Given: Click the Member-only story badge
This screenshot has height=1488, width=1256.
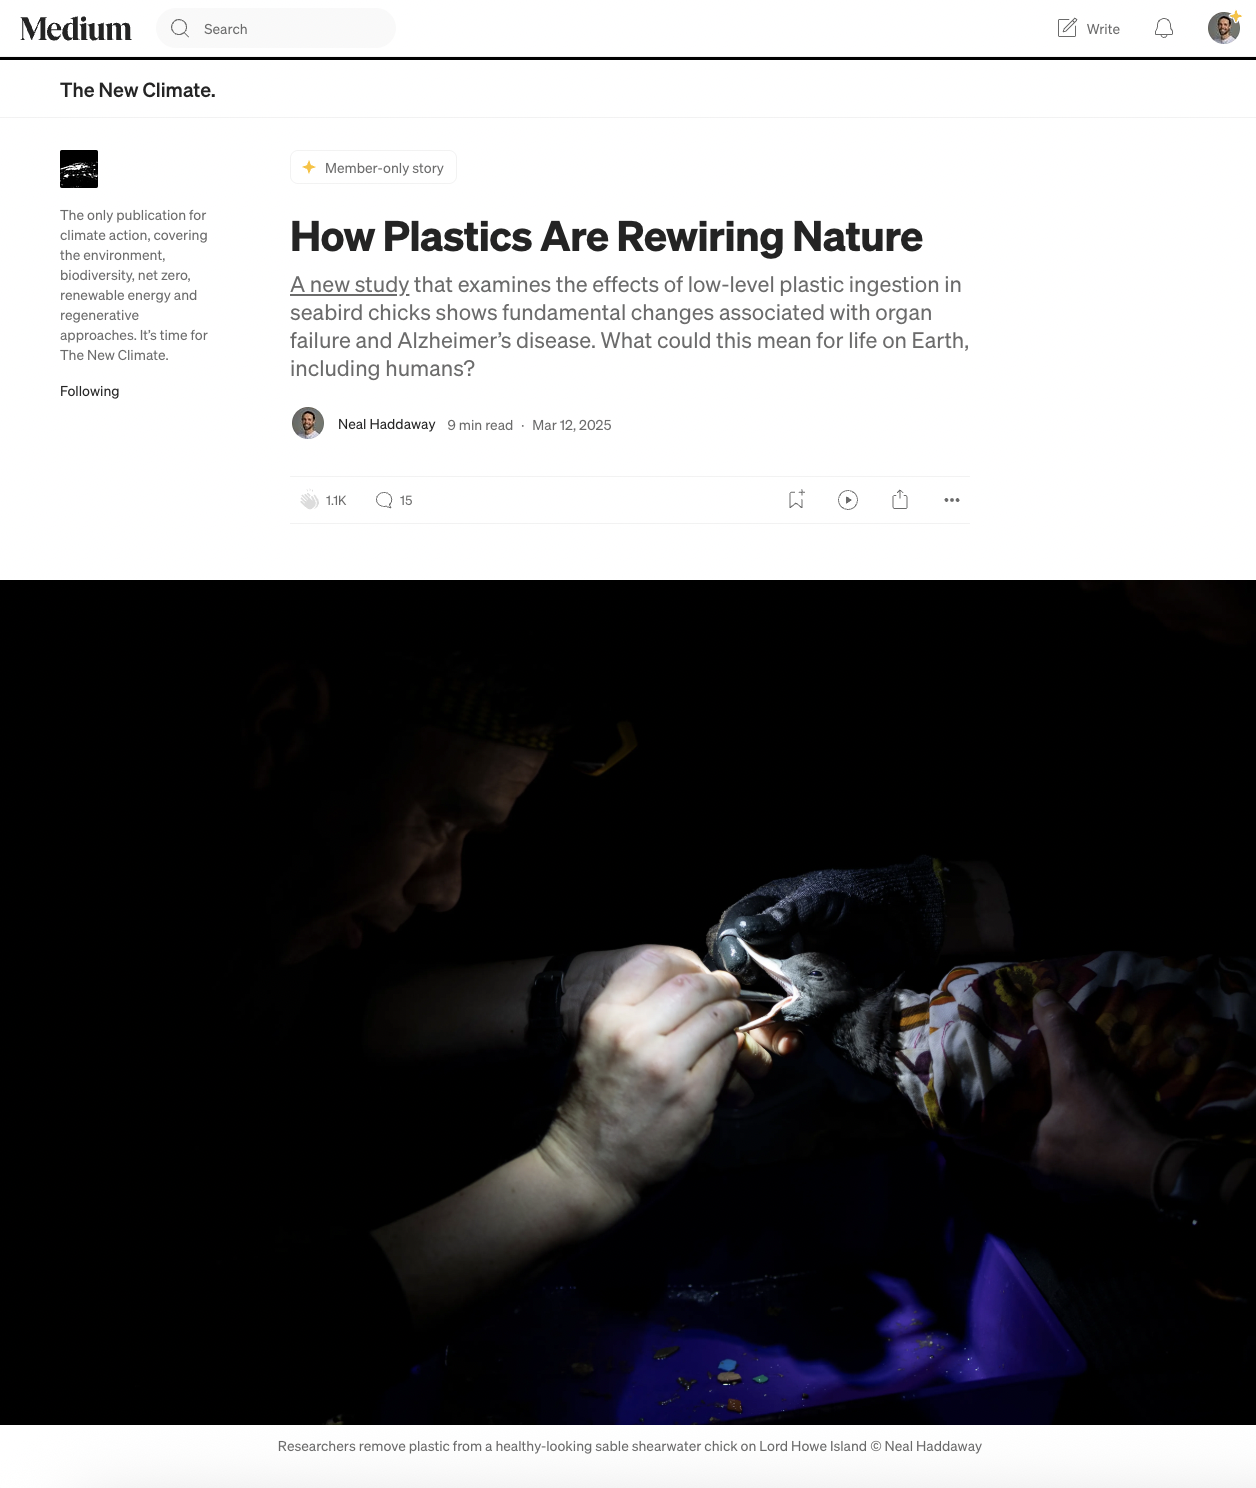Looking at the screenshot, I should point(373,167).
